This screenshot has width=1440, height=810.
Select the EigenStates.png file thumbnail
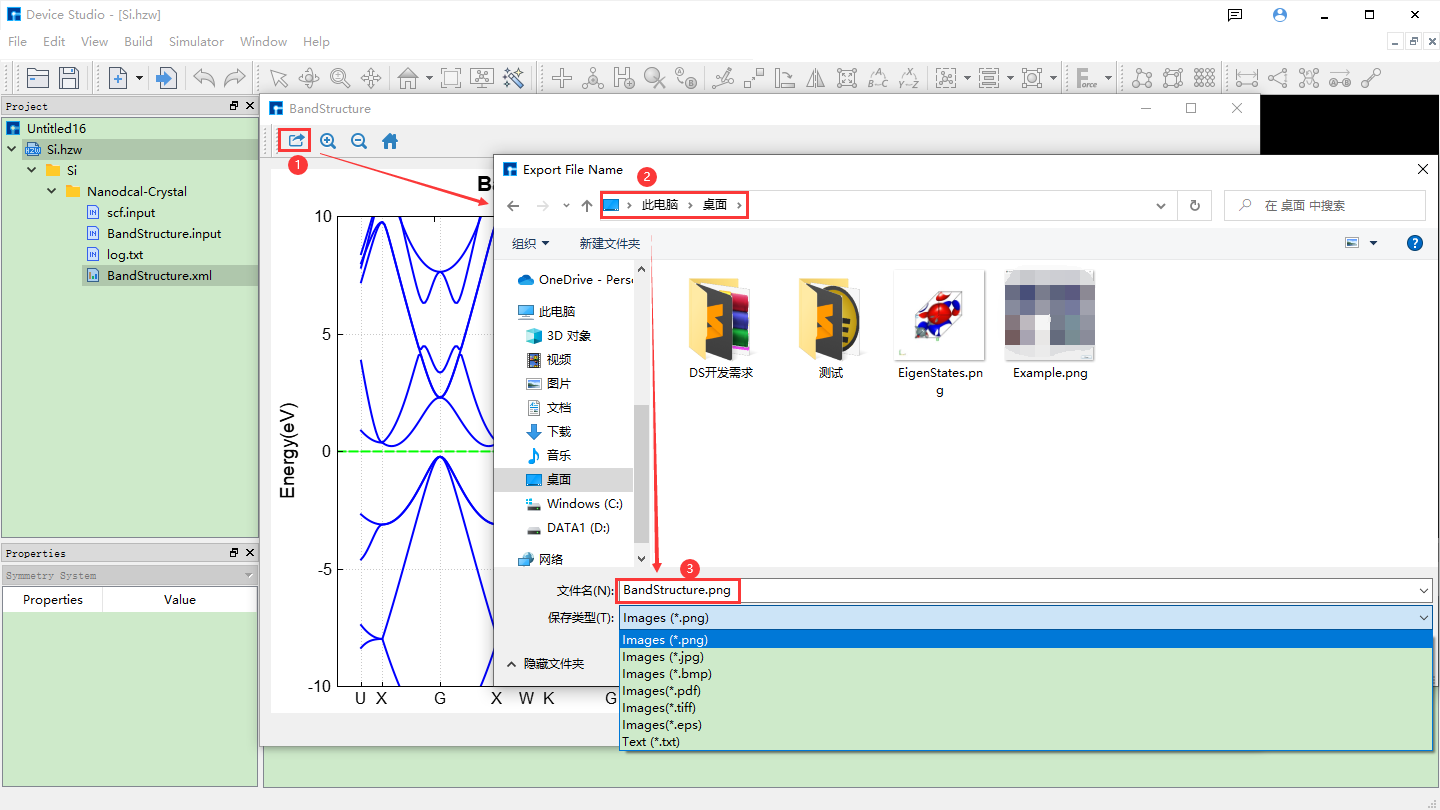(939, 316)
